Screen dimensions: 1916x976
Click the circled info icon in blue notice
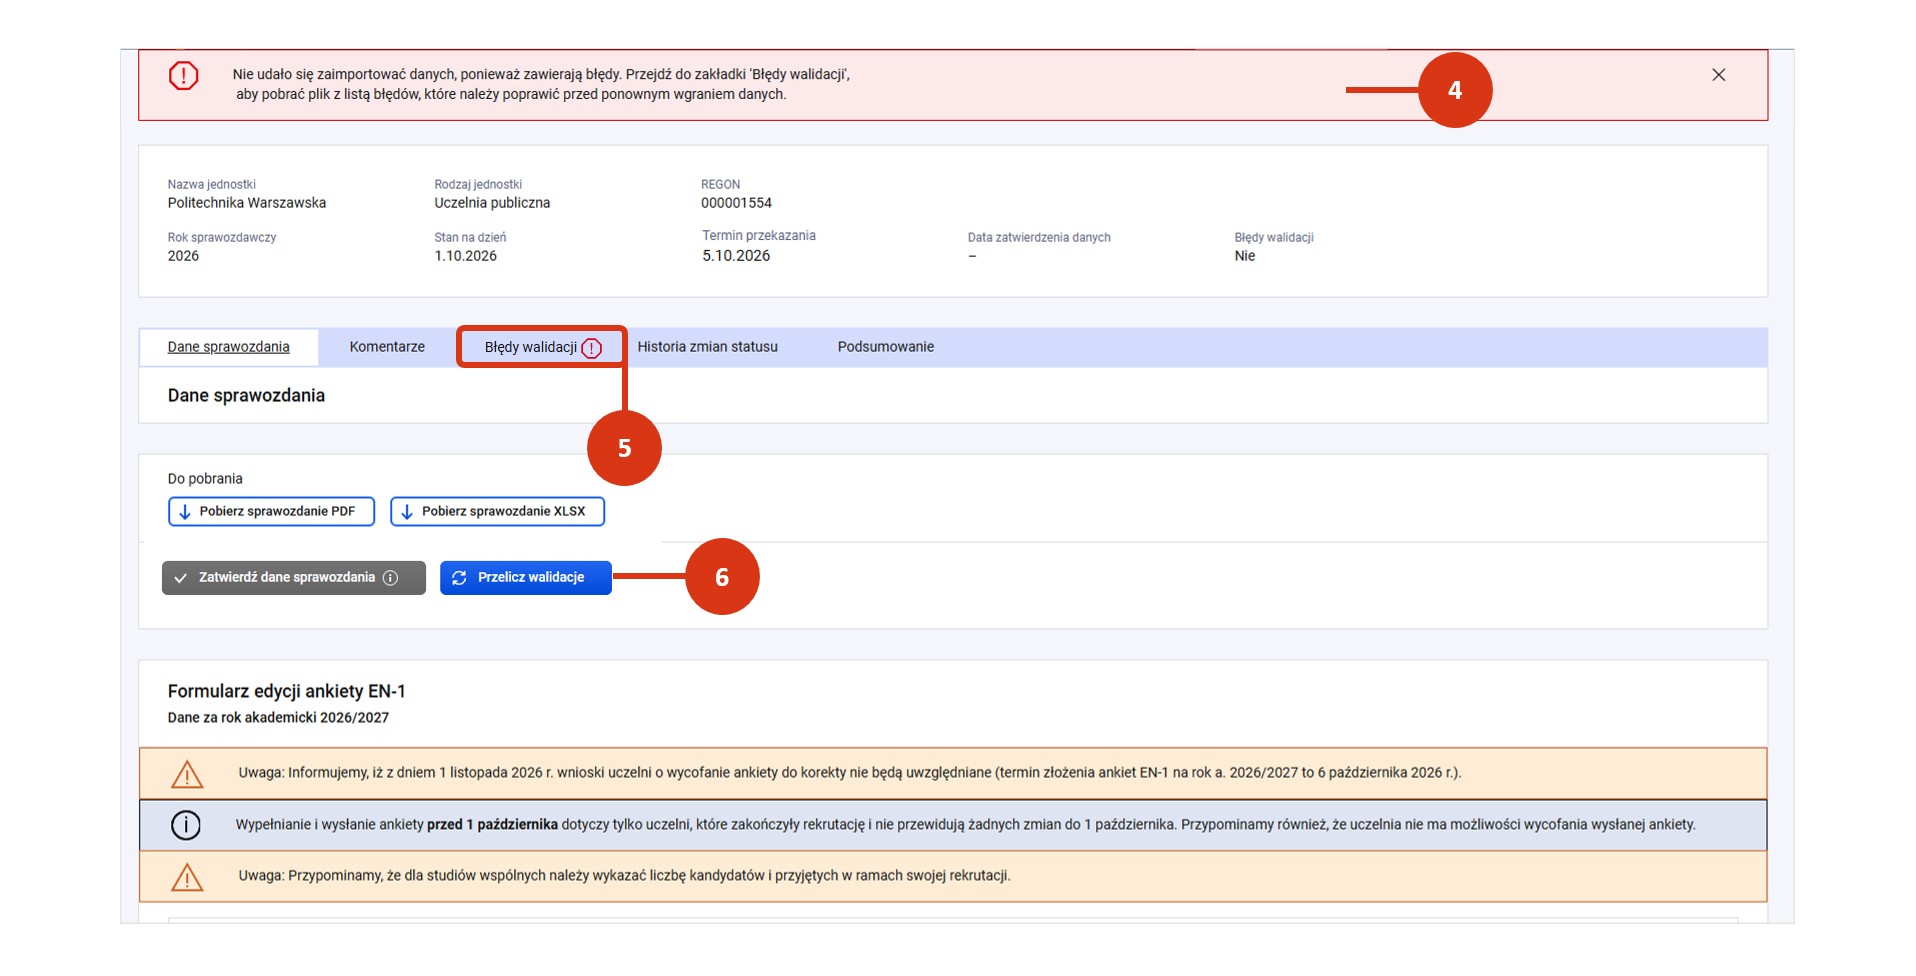[x=186, y=825]
